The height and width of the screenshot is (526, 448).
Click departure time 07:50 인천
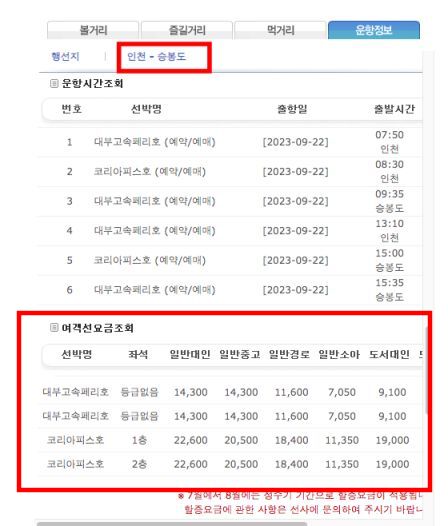point(389,142)
